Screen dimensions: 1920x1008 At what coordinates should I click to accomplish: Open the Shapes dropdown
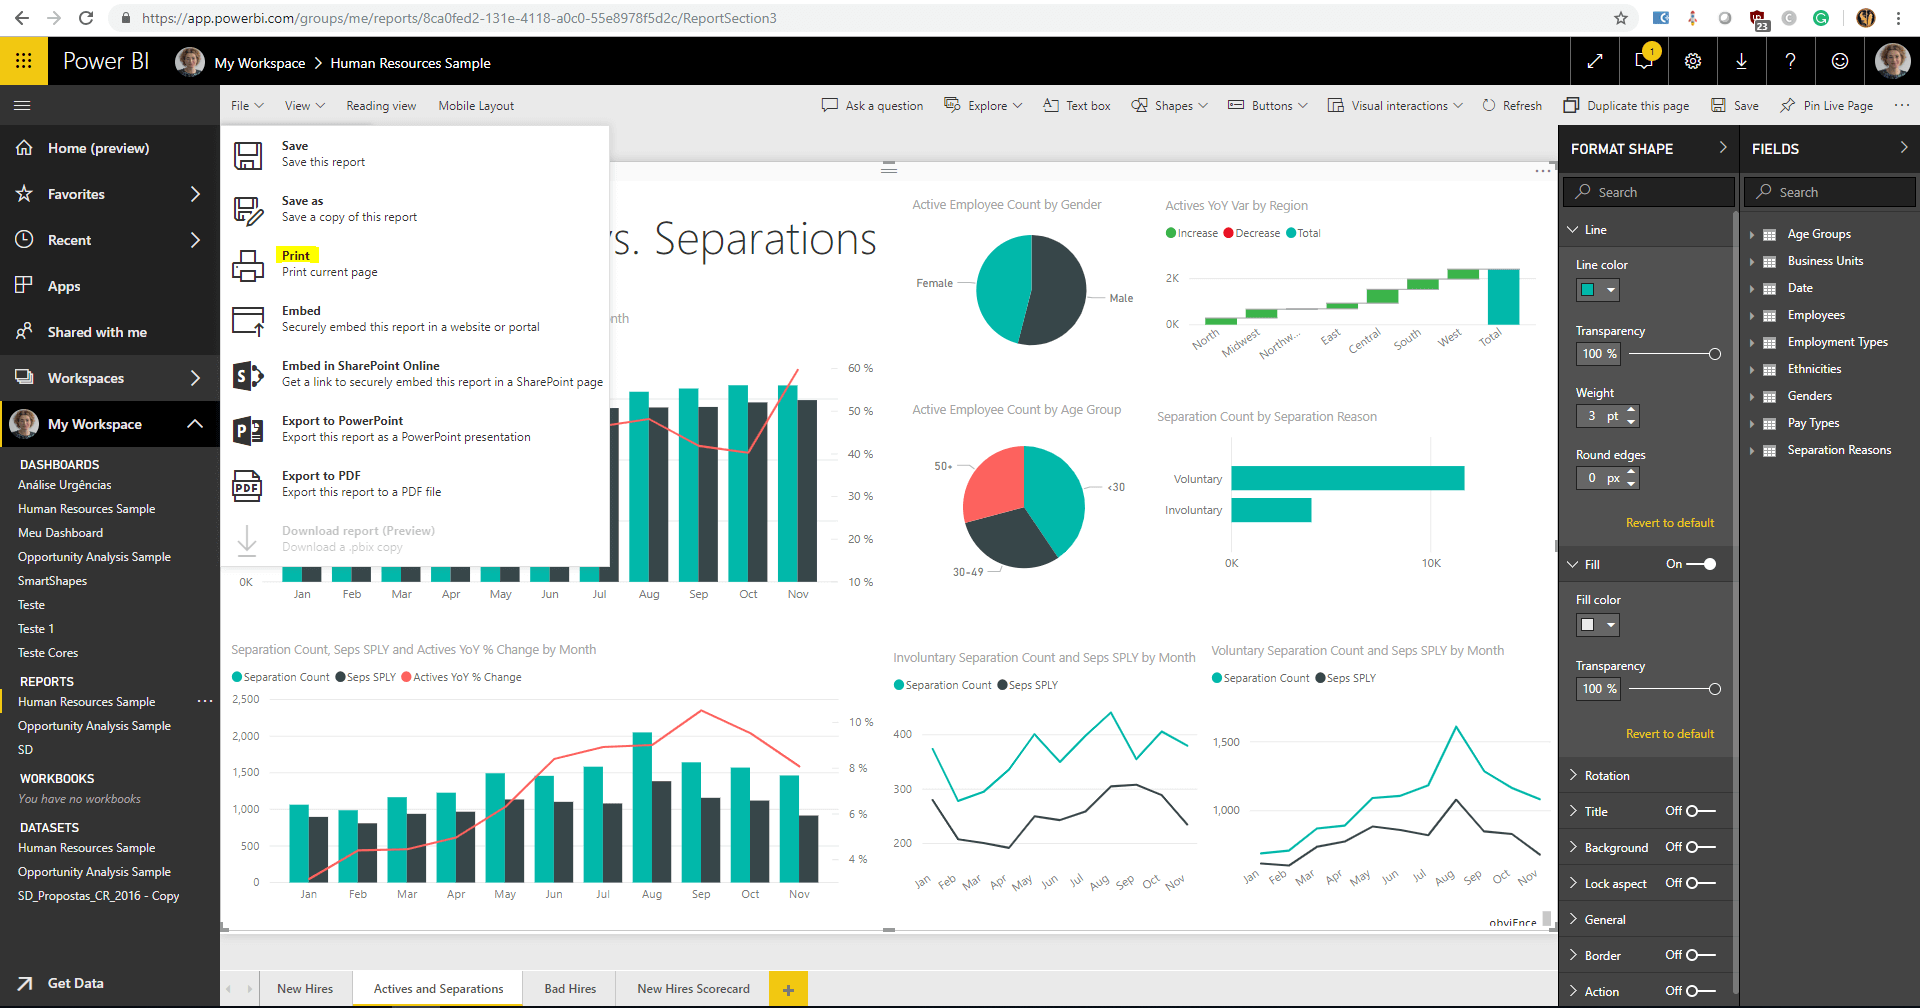[1168, 105]
